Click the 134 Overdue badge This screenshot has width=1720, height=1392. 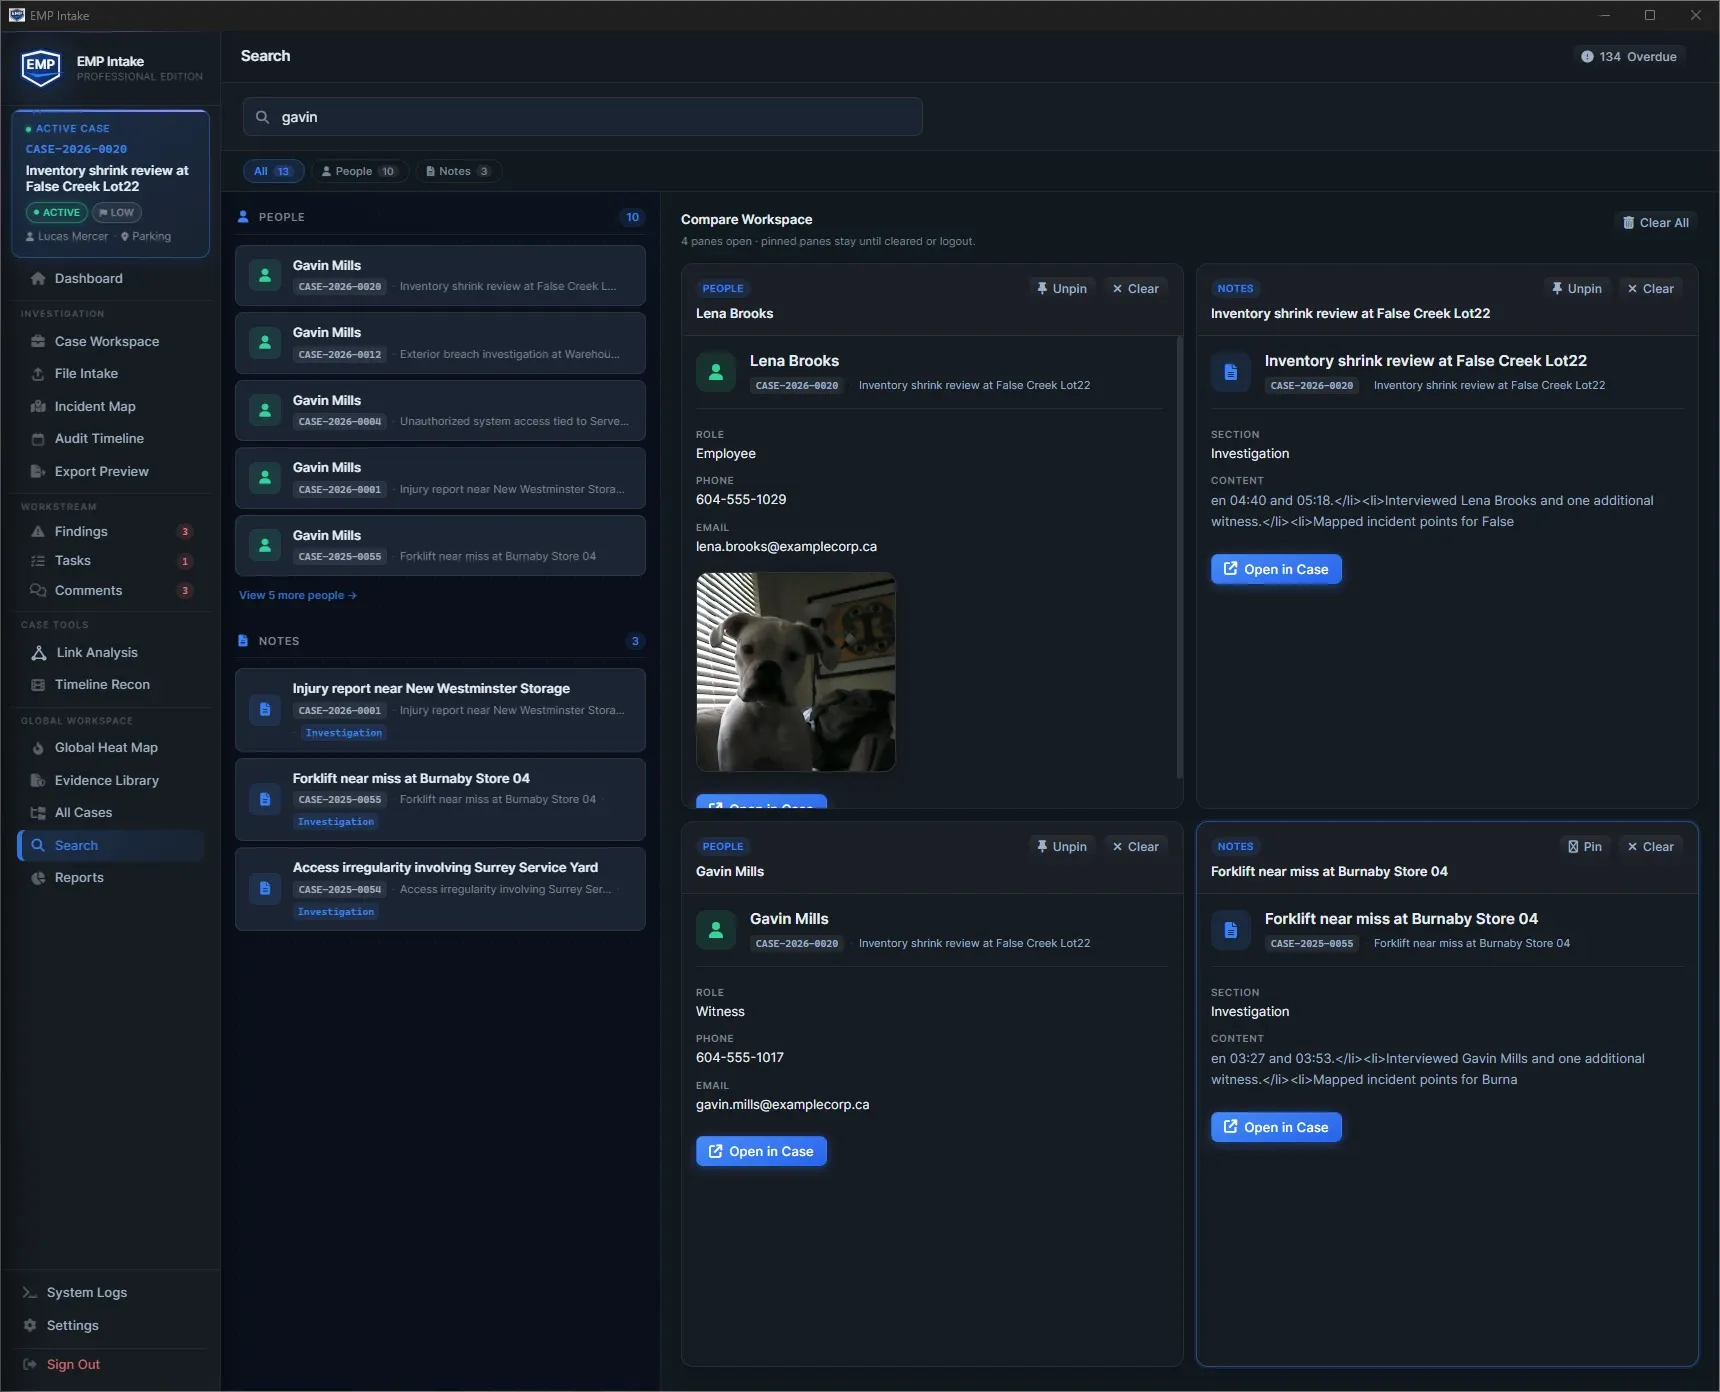coord(1629,57)
